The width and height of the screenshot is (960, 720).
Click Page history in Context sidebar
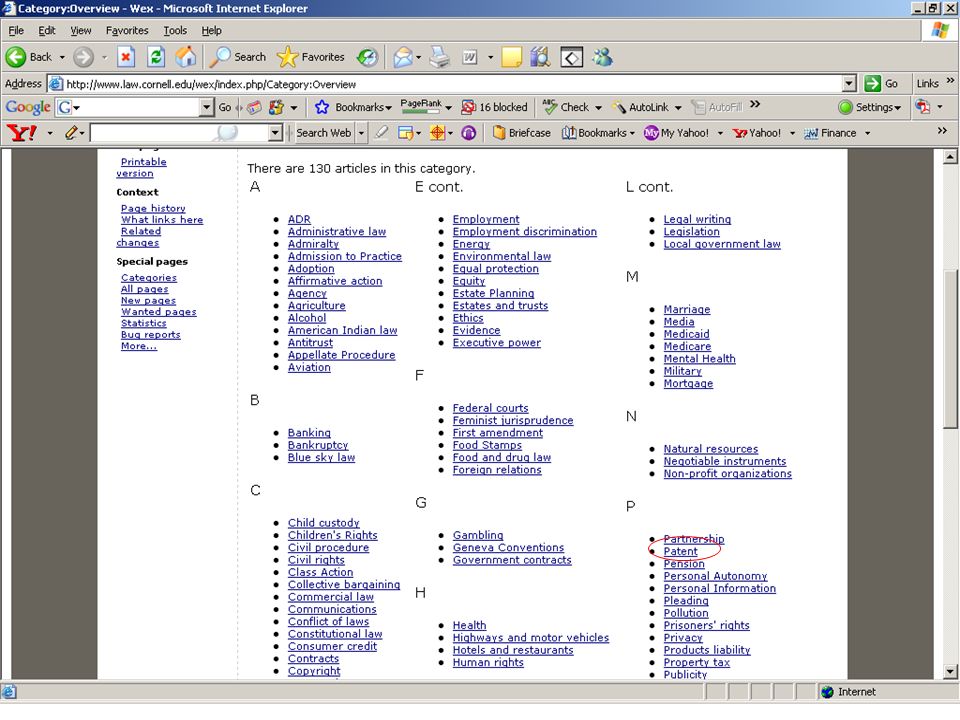153,208
